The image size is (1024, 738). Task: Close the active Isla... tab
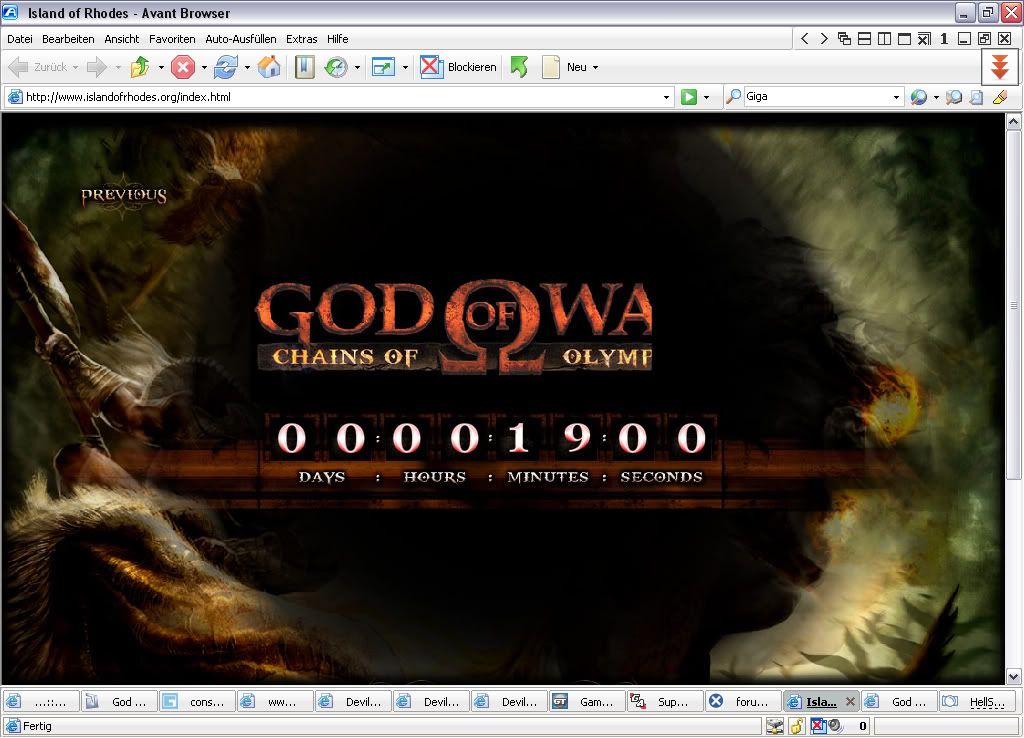850,702
